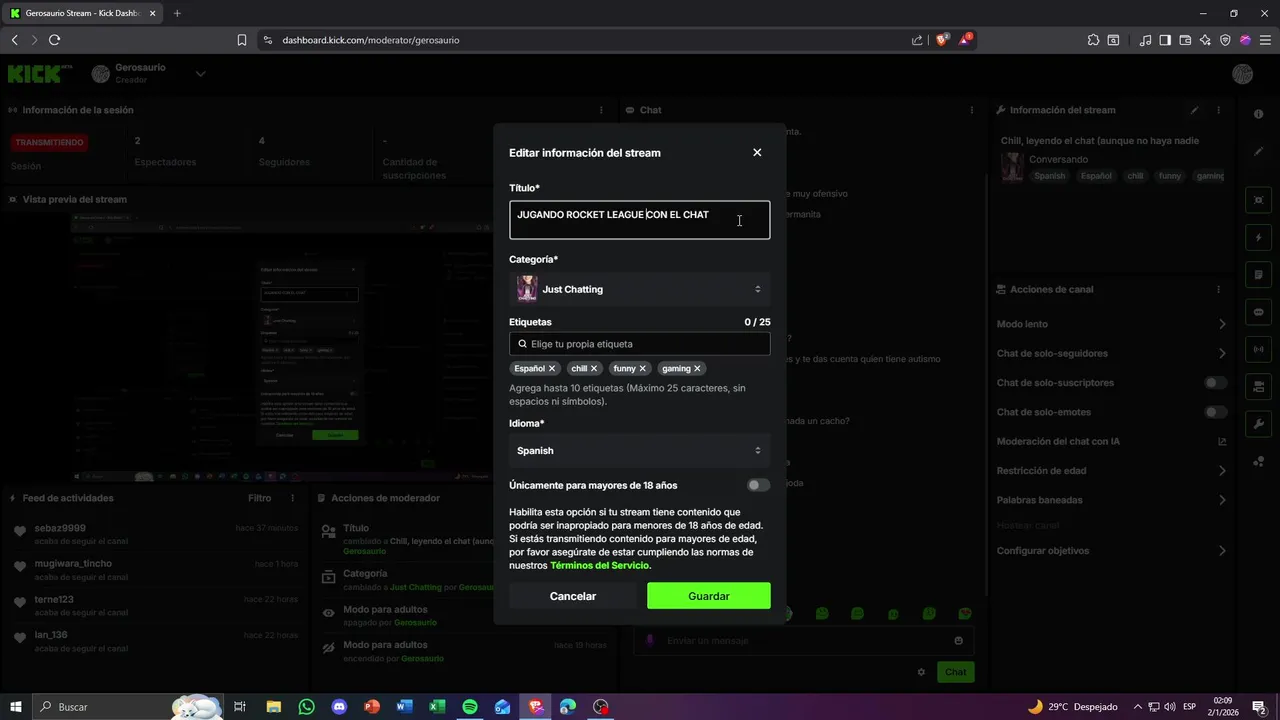Open chat settings gear icon

pos(921,672)
